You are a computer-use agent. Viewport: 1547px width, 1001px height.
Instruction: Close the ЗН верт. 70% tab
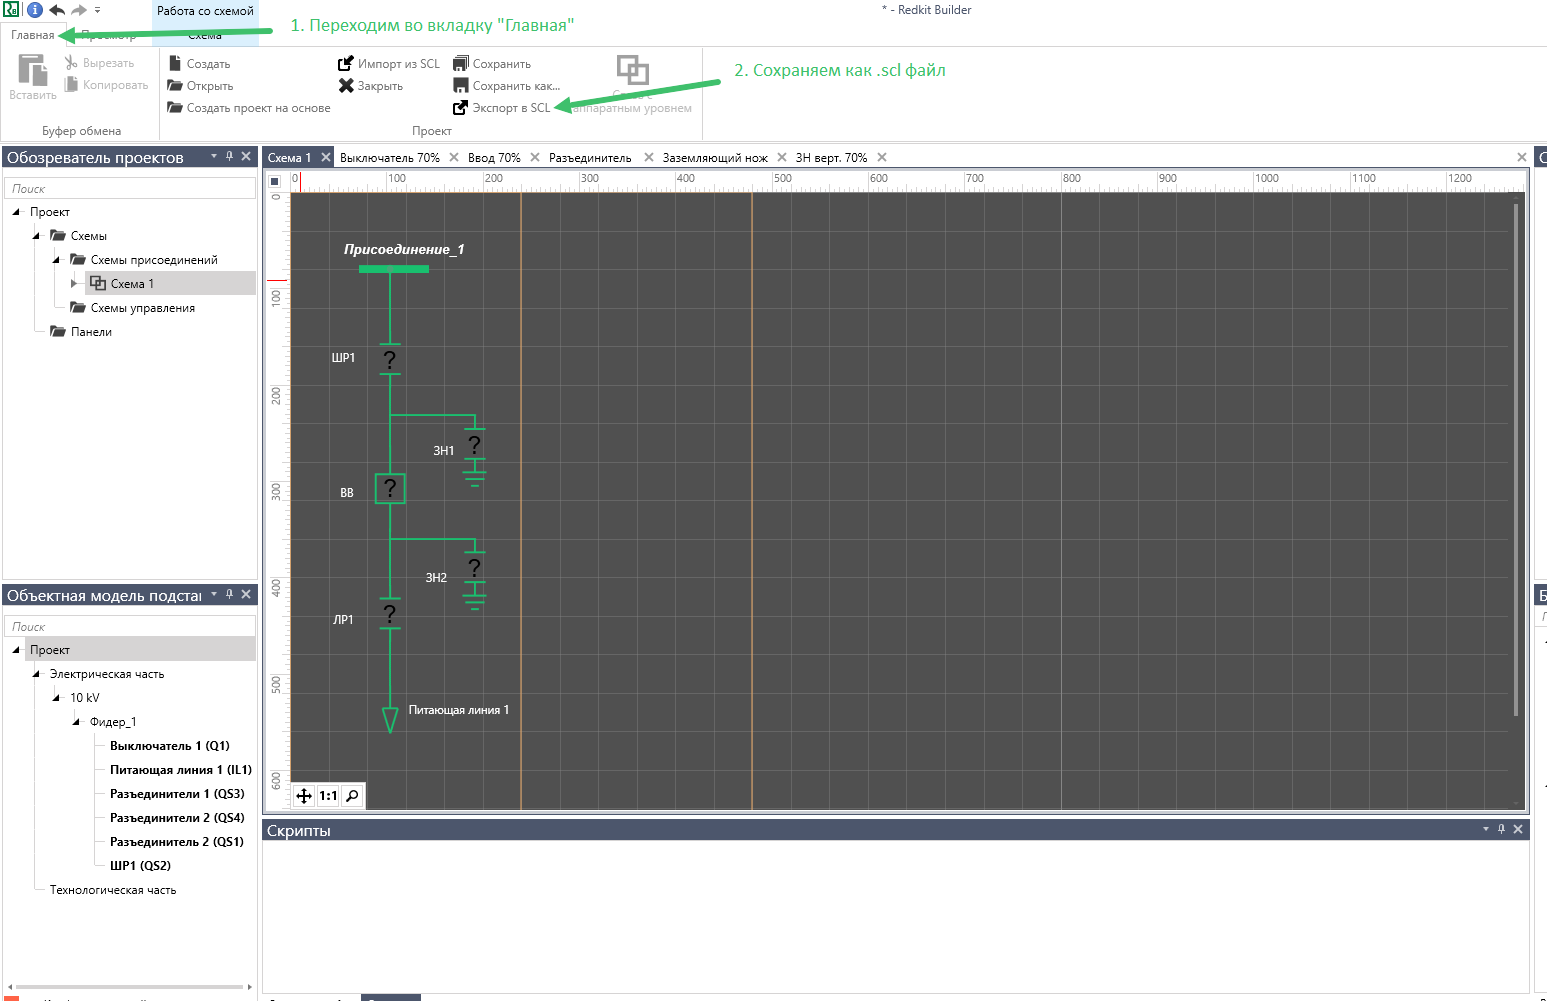[882, 158]
